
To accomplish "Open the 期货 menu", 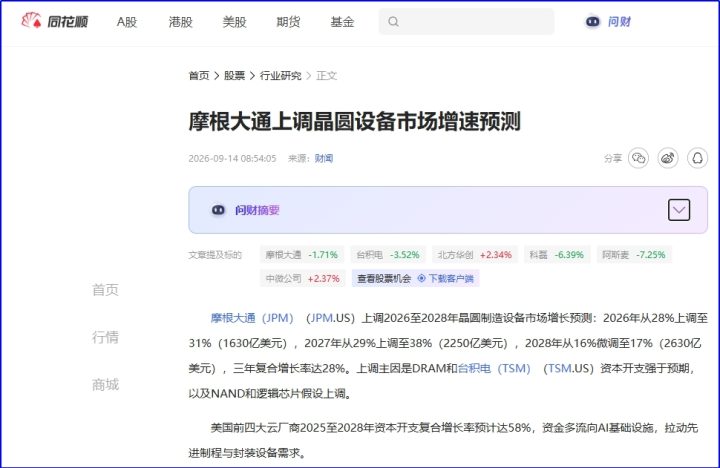I will click(x=288, y=22).
